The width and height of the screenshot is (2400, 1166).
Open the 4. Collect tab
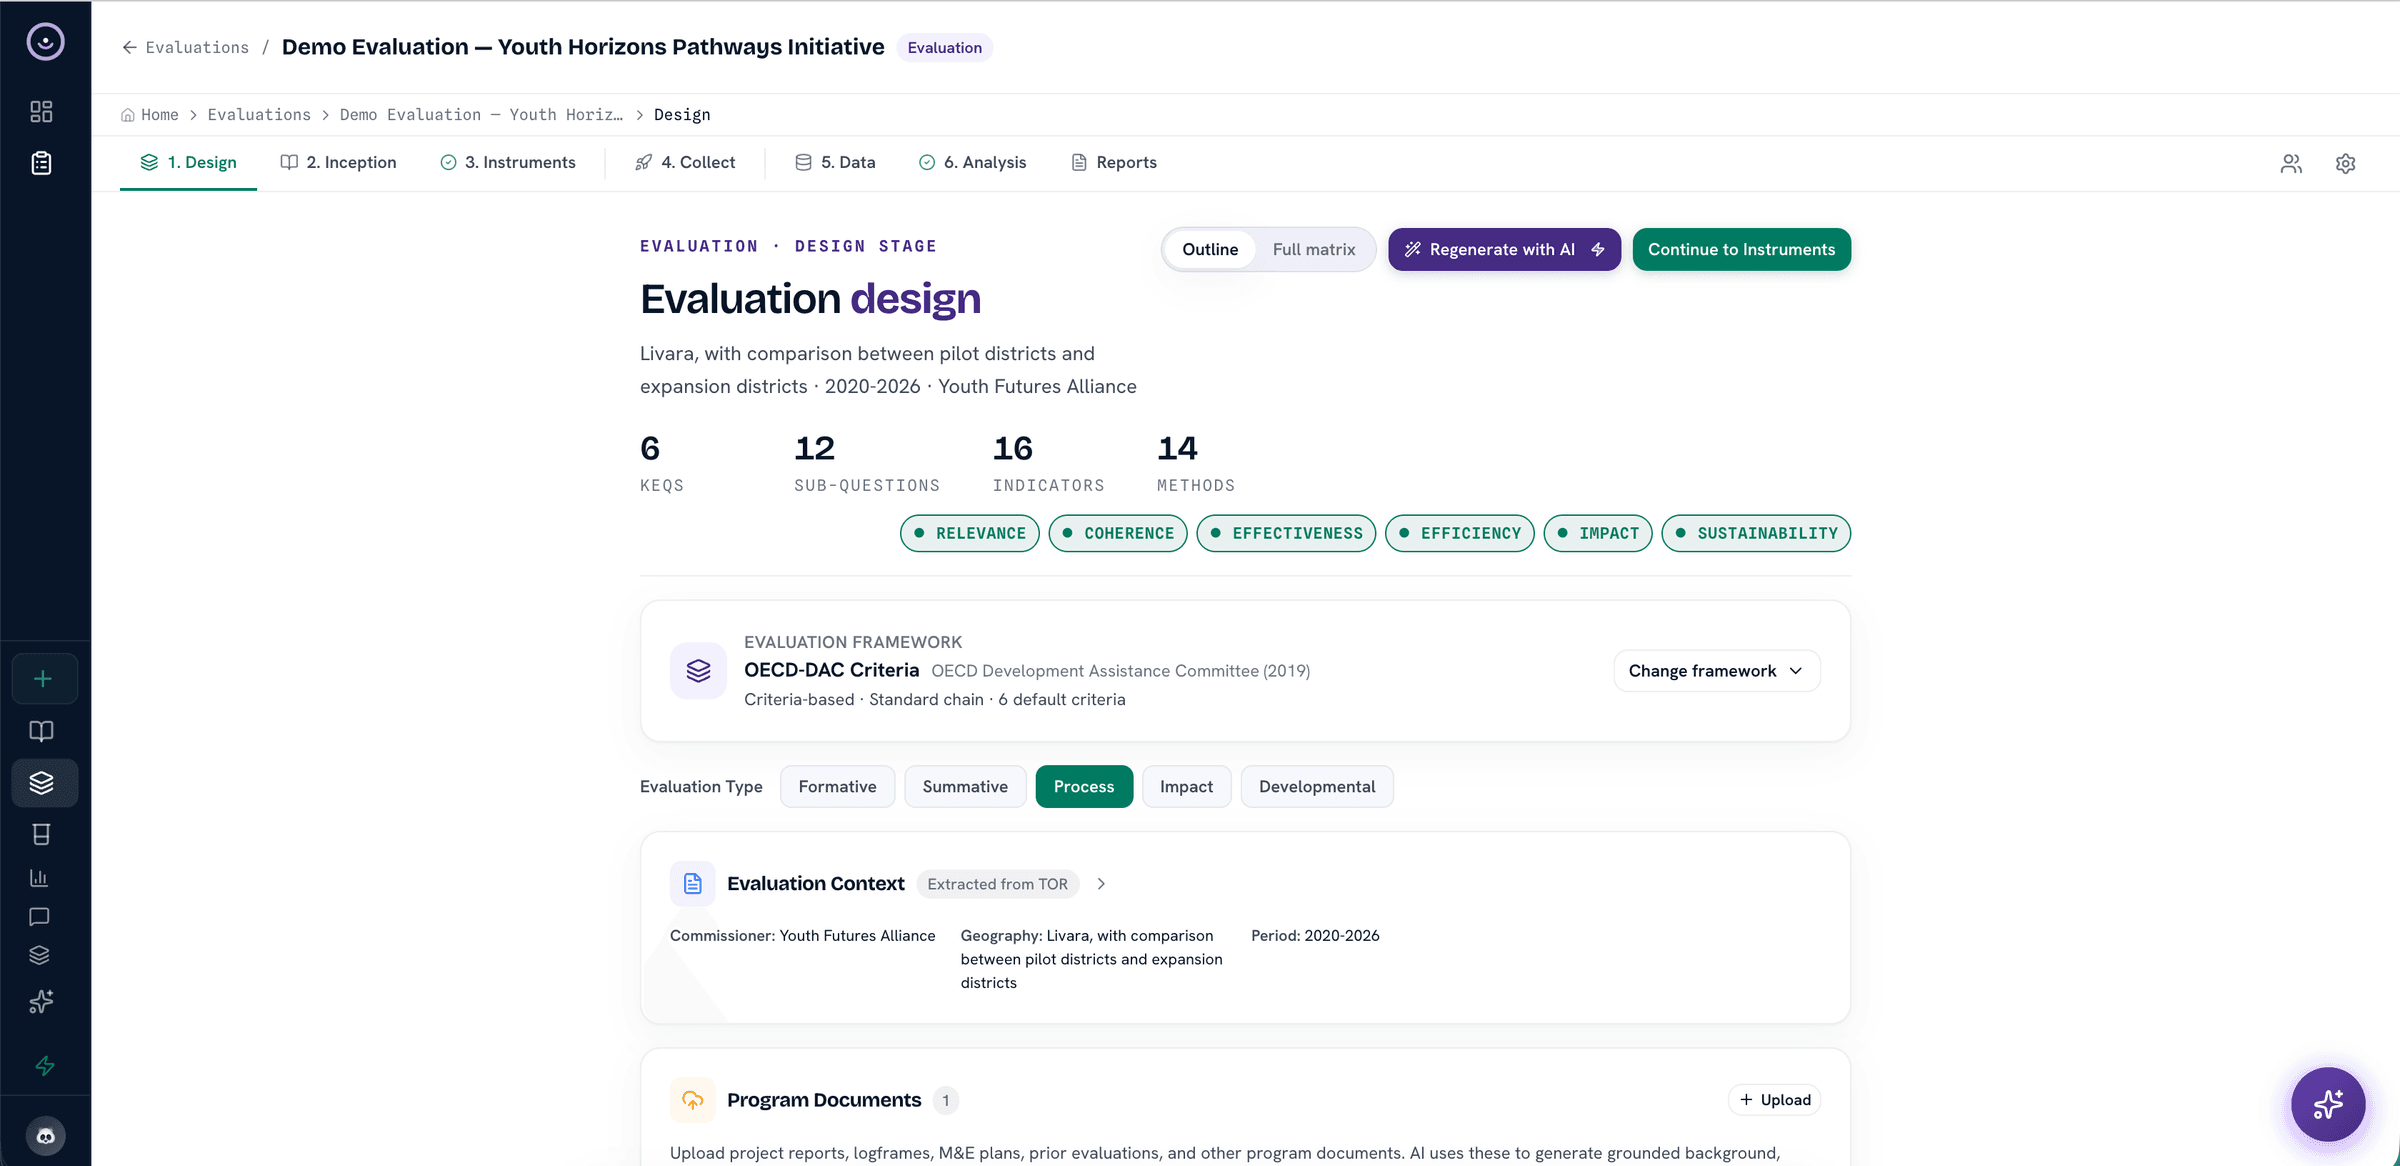coord(685,162)
